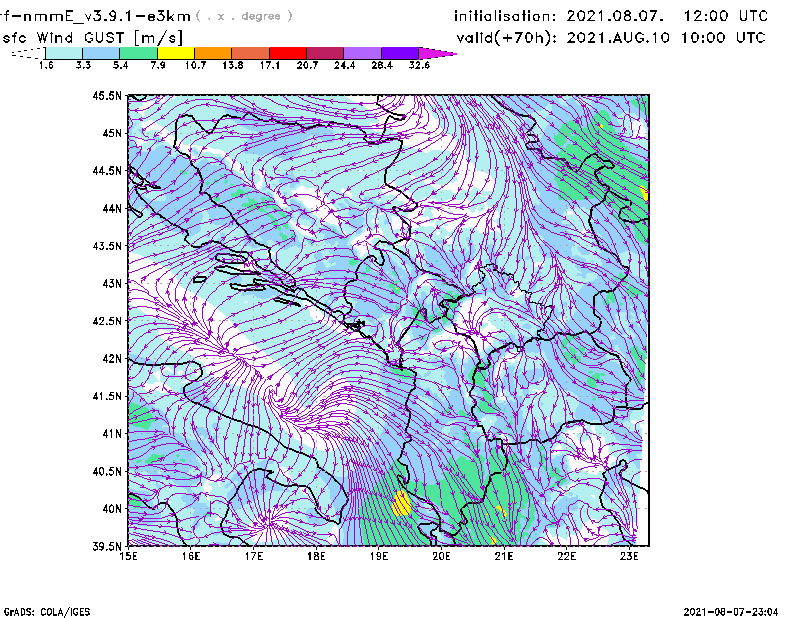Click the 16E longitude label

[191, 556]
